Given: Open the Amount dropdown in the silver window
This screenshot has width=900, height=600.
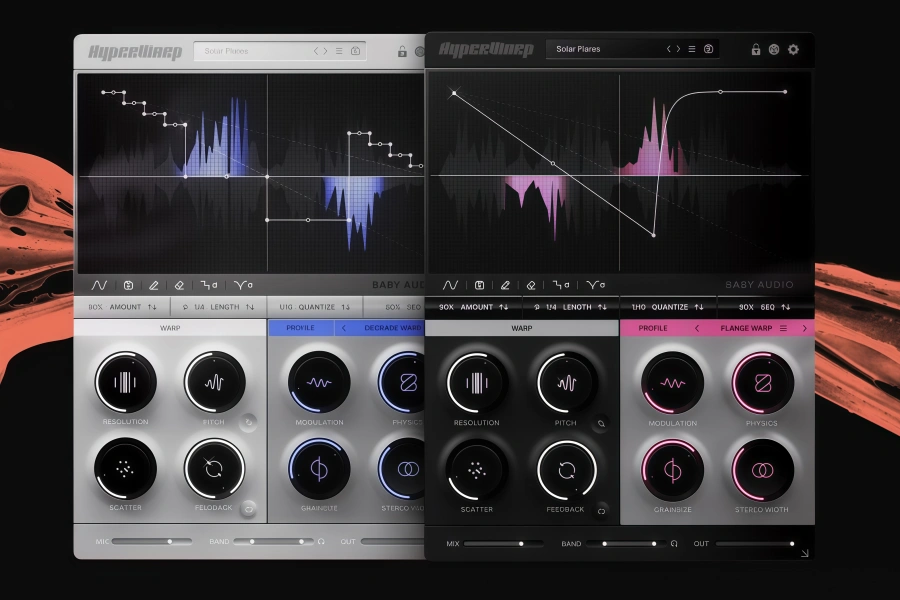Looking at the screenshot, I should pos(122,307).
